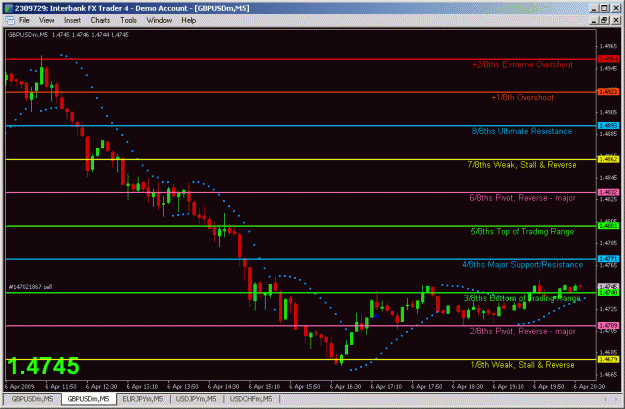Open the Insert menu
625x409 pixels.
72,20
